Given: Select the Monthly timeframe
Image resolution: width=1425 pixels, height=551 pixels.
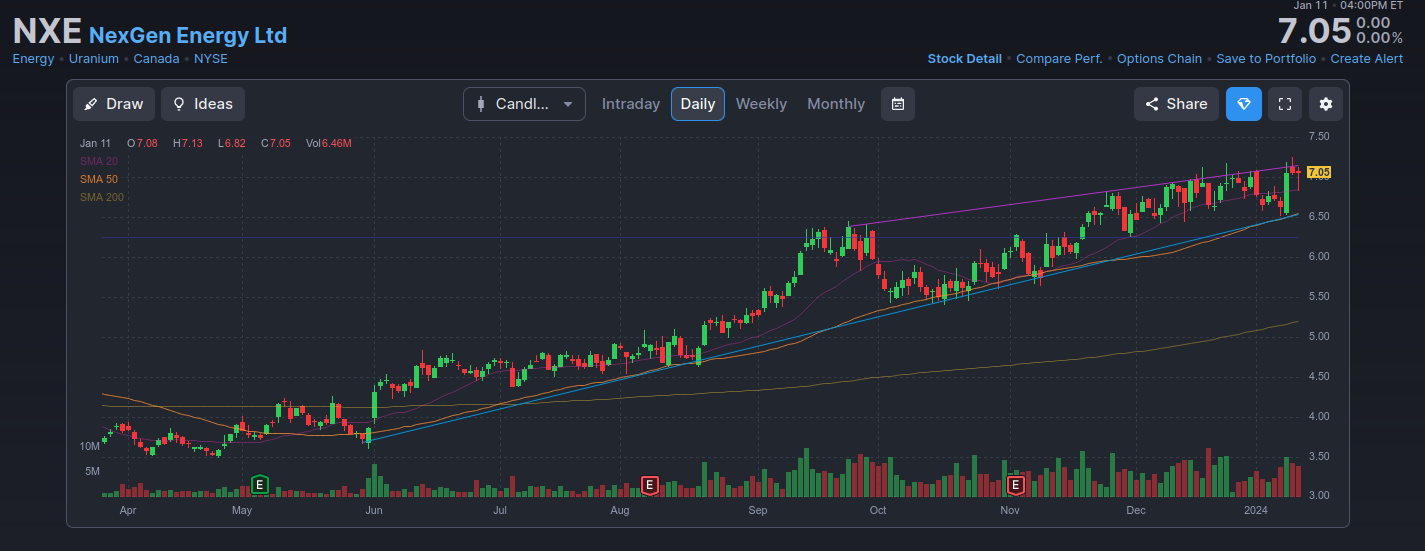Looking at the screenshot, I should coord(836,104).
